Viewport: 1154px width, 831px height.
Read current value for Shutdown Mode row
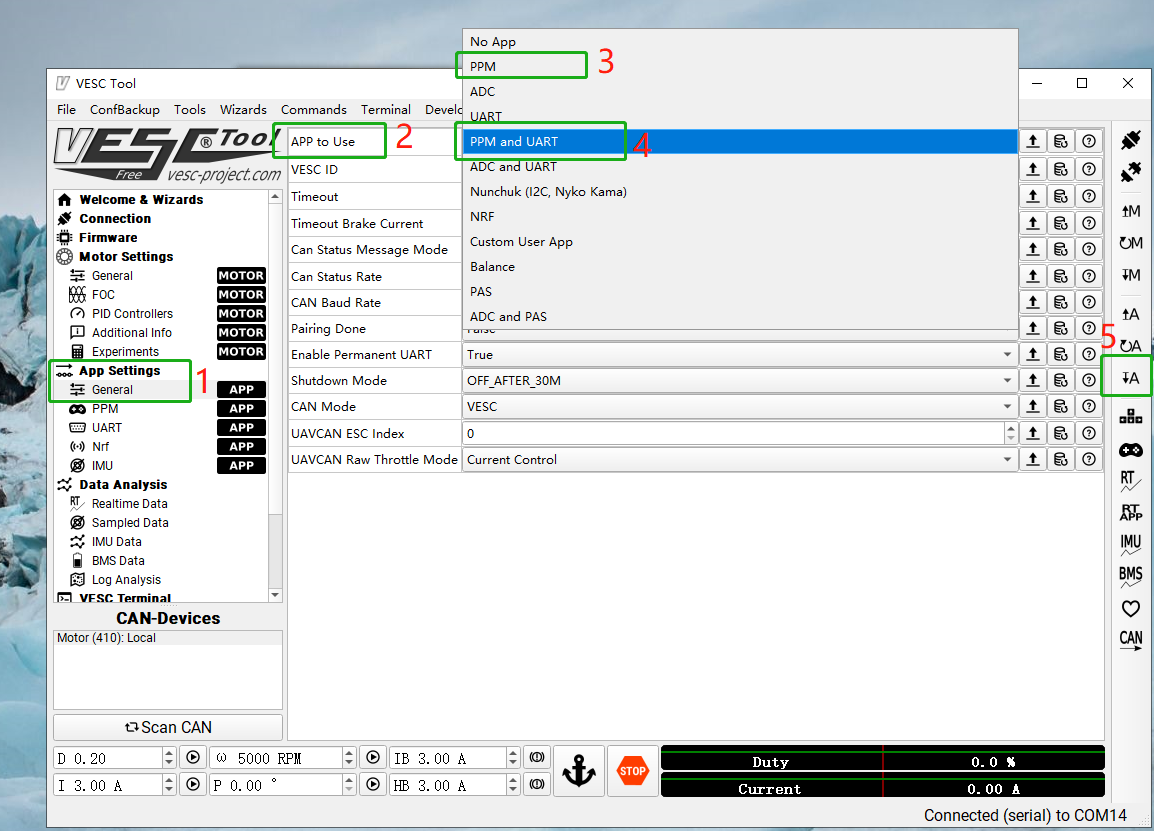1033,380
